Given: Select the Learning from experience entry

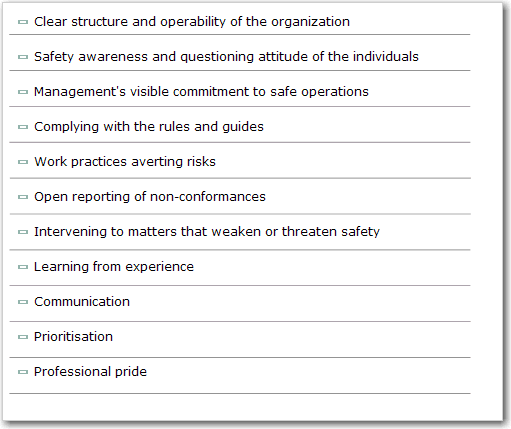Looking at the screenshot, I should pyautogui.click(x=114, y=267).
